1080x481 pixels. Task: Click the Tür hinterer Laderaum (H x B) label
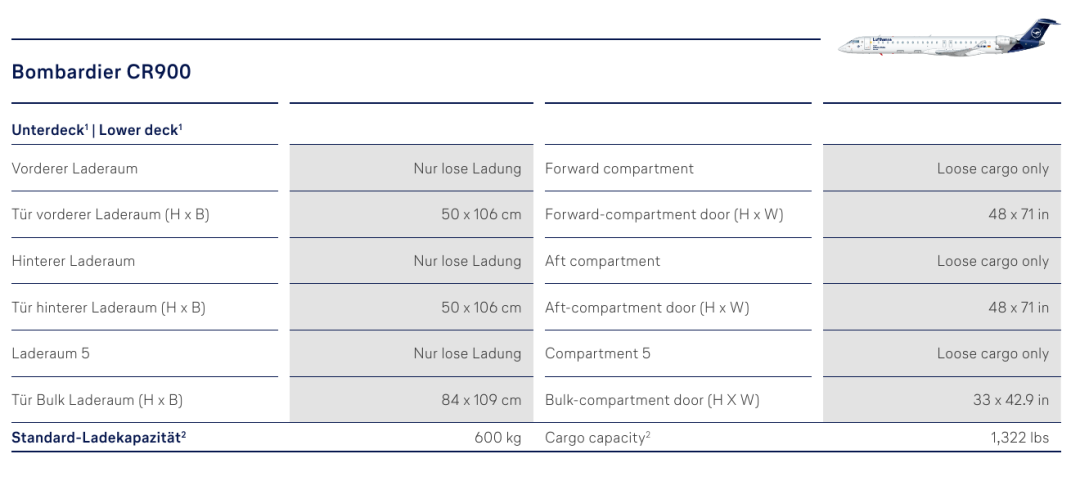coord(108,307)
